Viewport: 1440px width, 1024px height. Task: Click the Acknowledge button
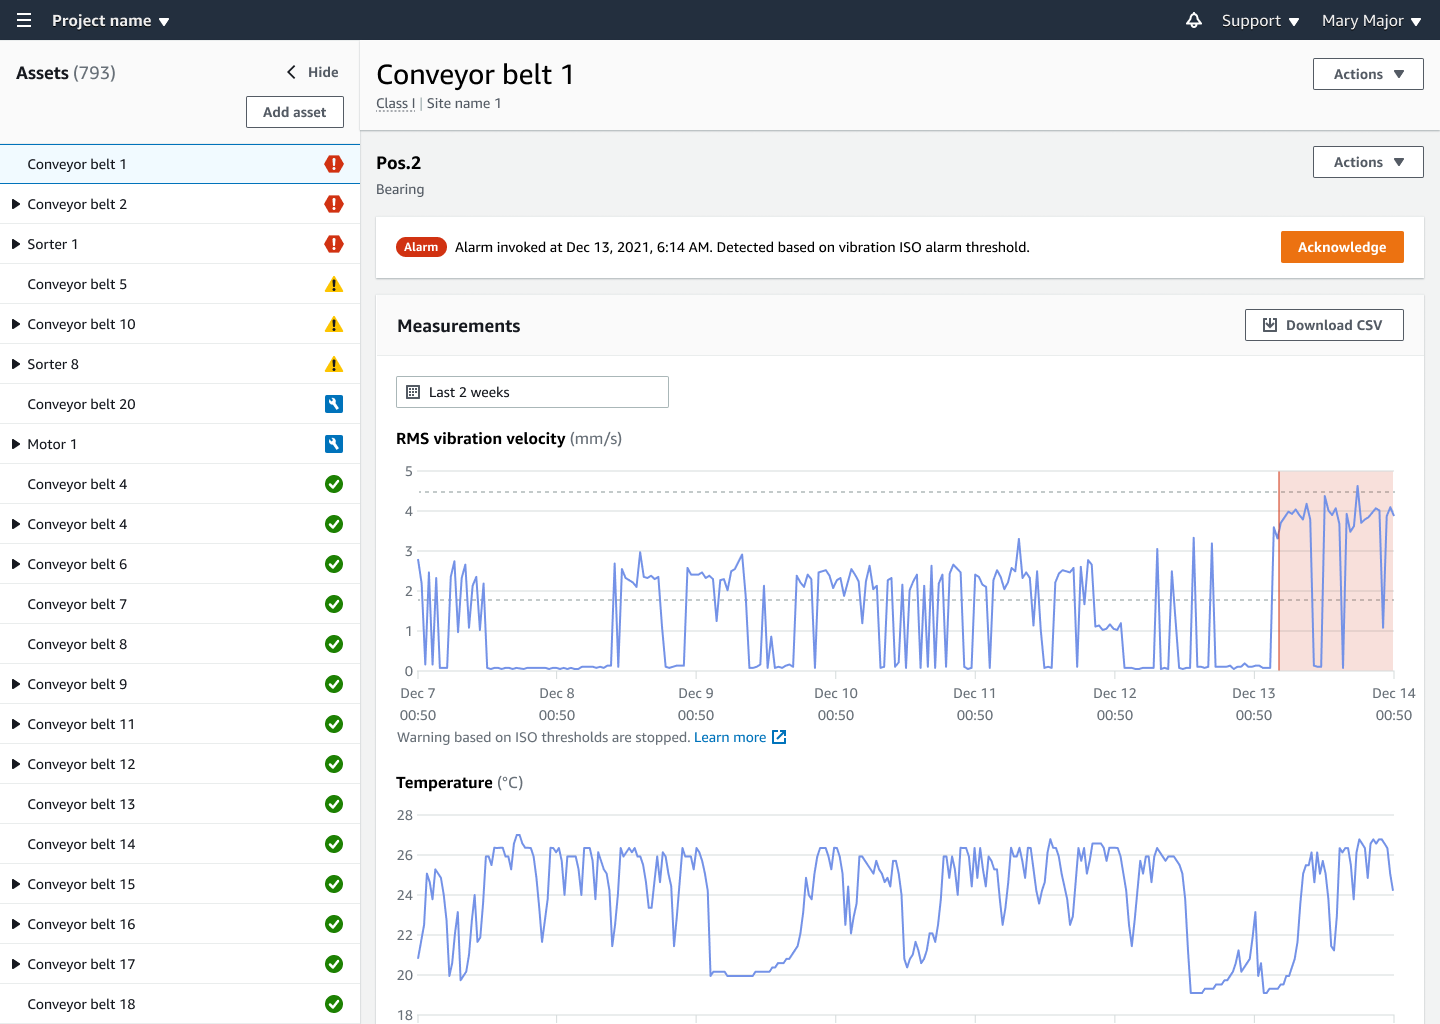(1342, 246)
